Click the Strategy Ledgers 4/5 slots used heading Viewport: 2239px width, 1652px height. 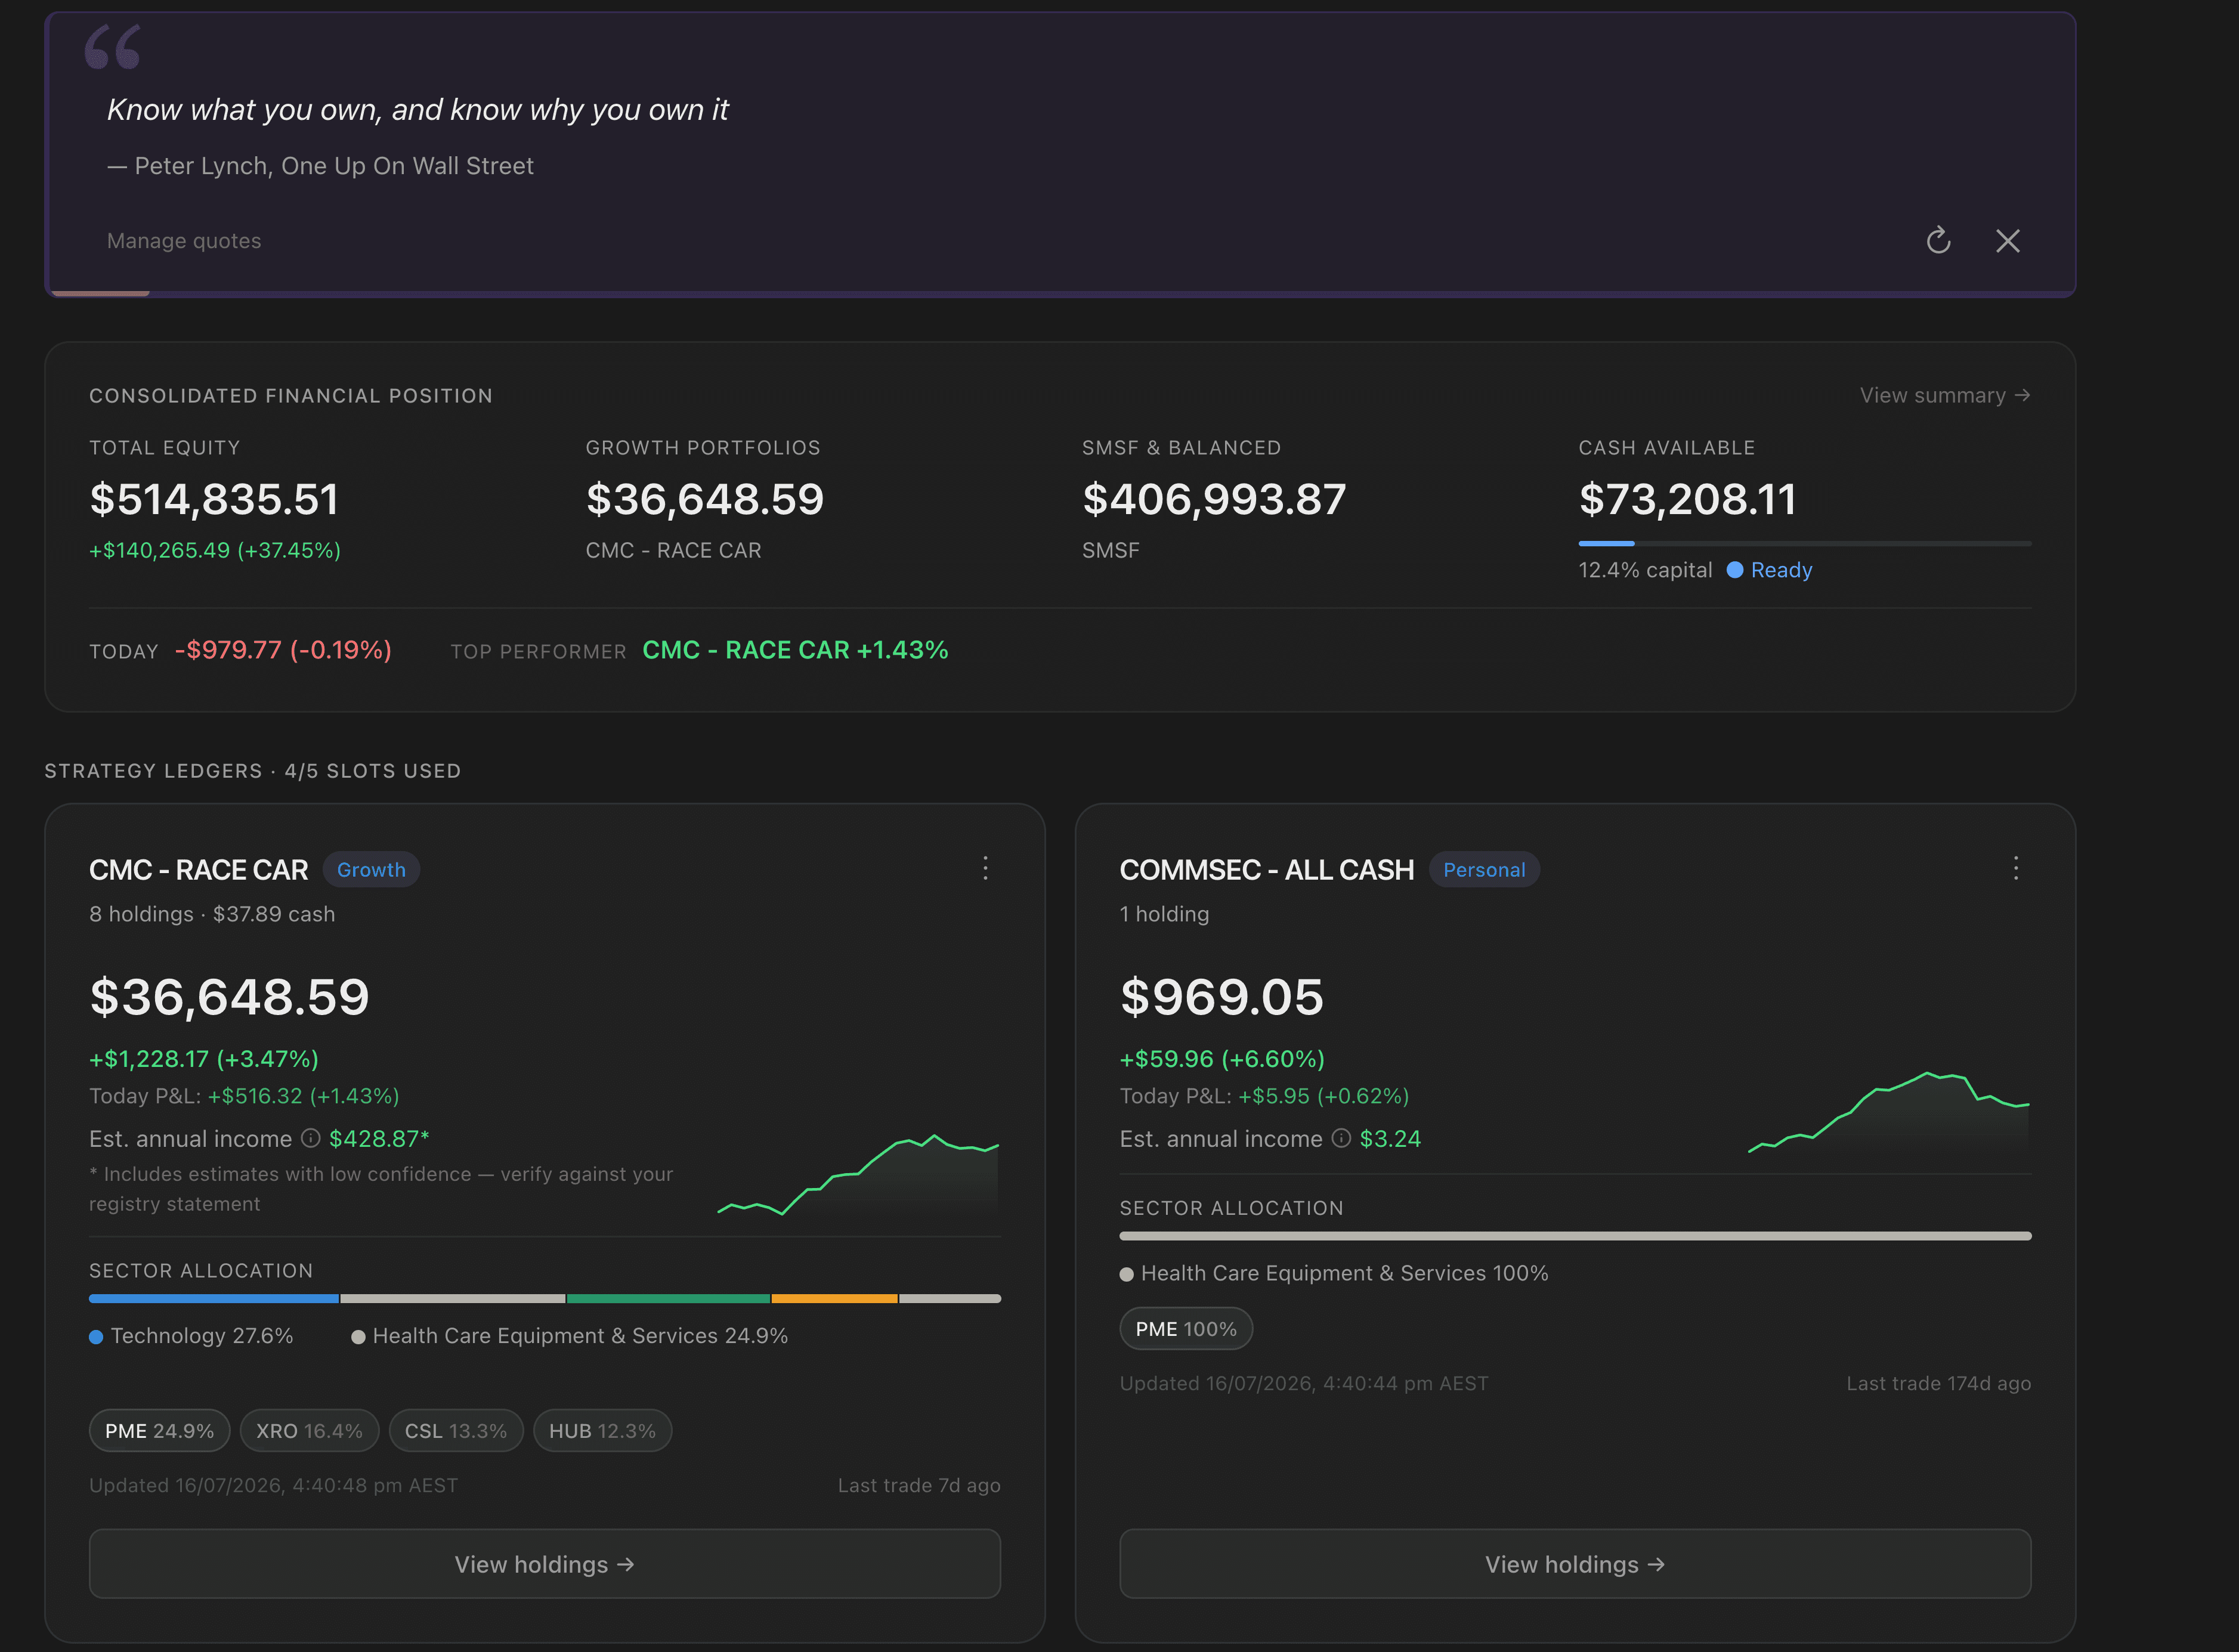click(253, 771)
